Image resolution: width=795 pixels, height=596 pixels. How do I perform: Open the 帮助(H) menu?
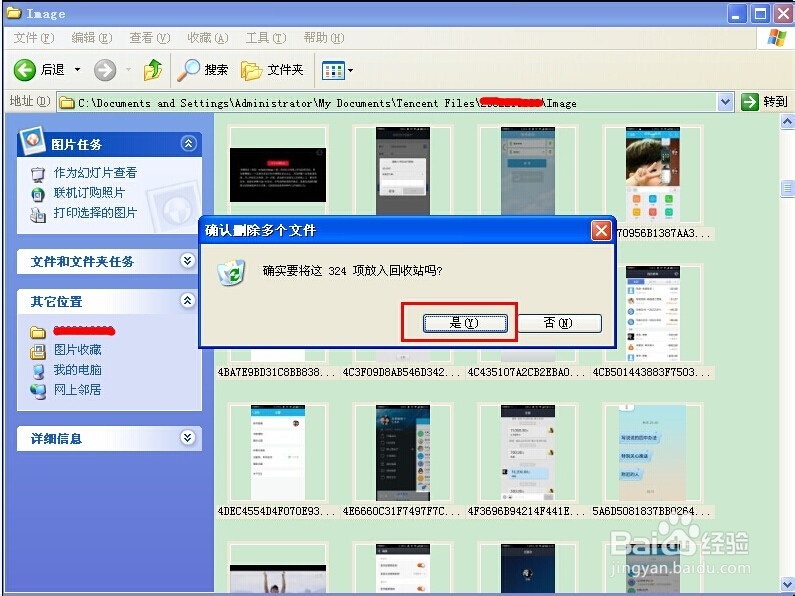click(x=323, y=38)
